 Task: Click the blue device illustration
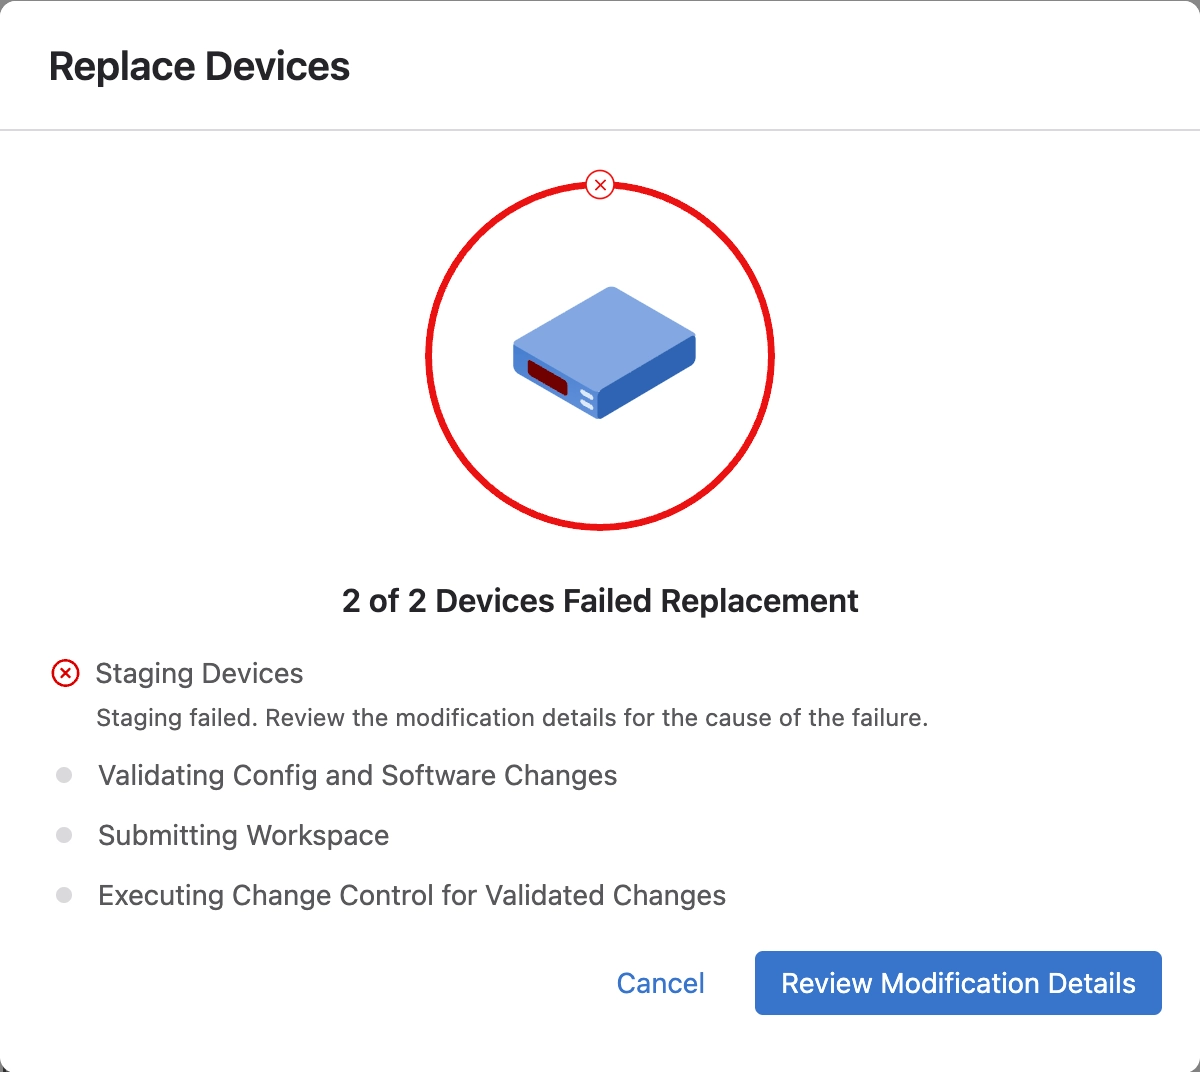point(604,353)
